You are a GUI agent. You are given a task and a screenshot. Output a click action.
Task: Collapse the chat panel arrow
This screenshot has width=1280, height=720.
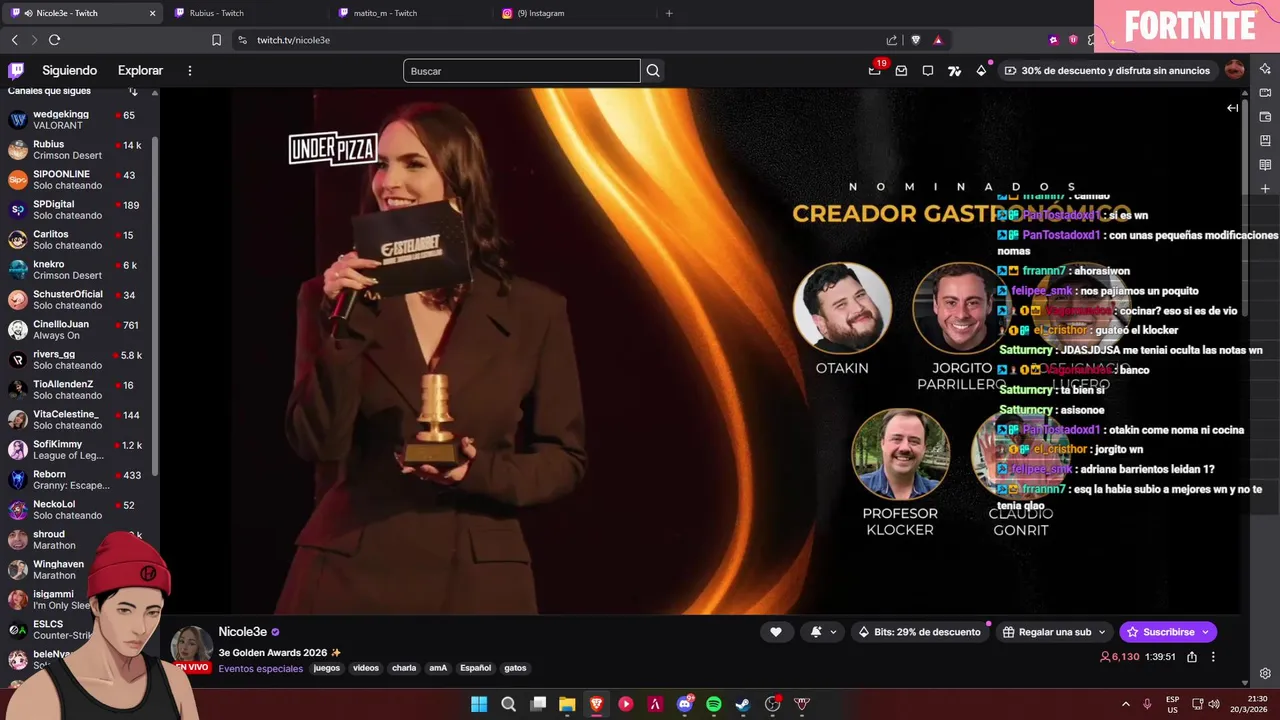click(x=1233, y=108)
